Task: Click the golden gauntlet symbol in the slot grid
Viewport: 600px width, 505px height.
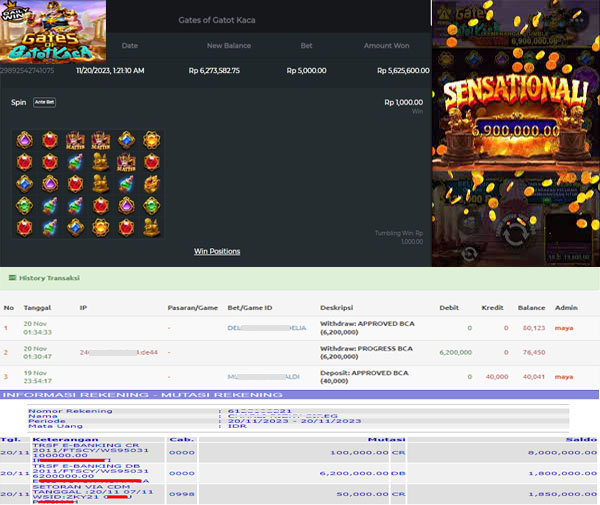Action: (x=152, y=184)
